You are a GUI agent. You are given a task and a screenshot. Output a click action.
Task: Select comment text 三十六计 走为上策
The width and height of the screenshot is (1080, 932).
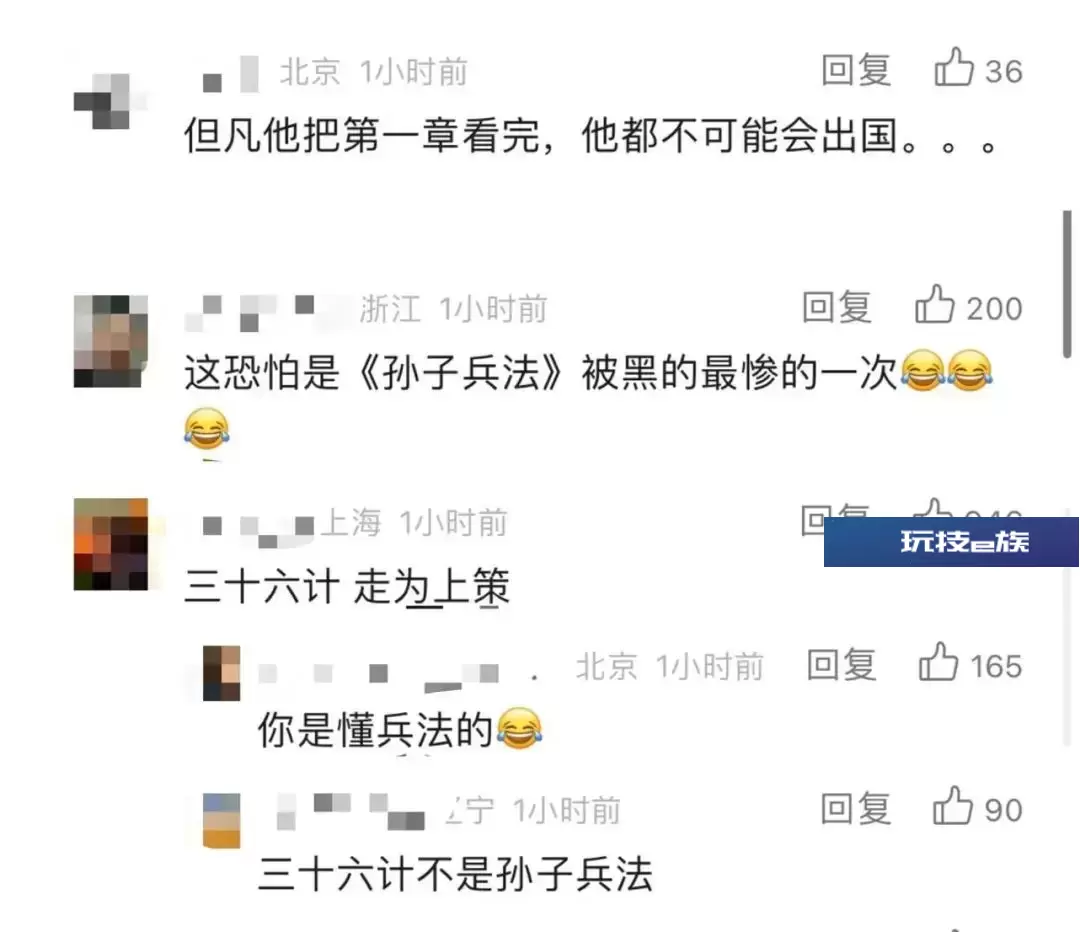click(x=347, y=587)
